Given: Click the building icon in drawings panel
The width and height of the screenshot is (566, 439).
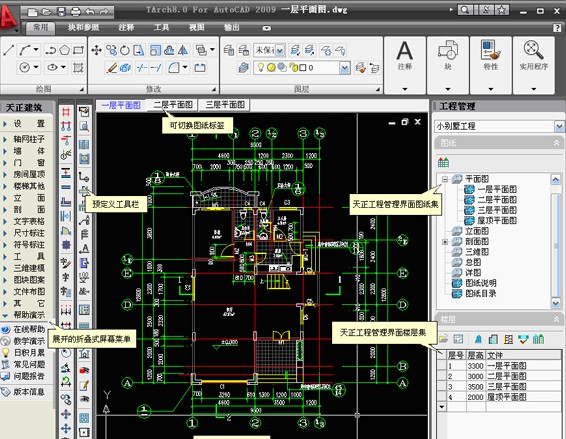Looking at the screenshot, I should (x=443, y=162).
